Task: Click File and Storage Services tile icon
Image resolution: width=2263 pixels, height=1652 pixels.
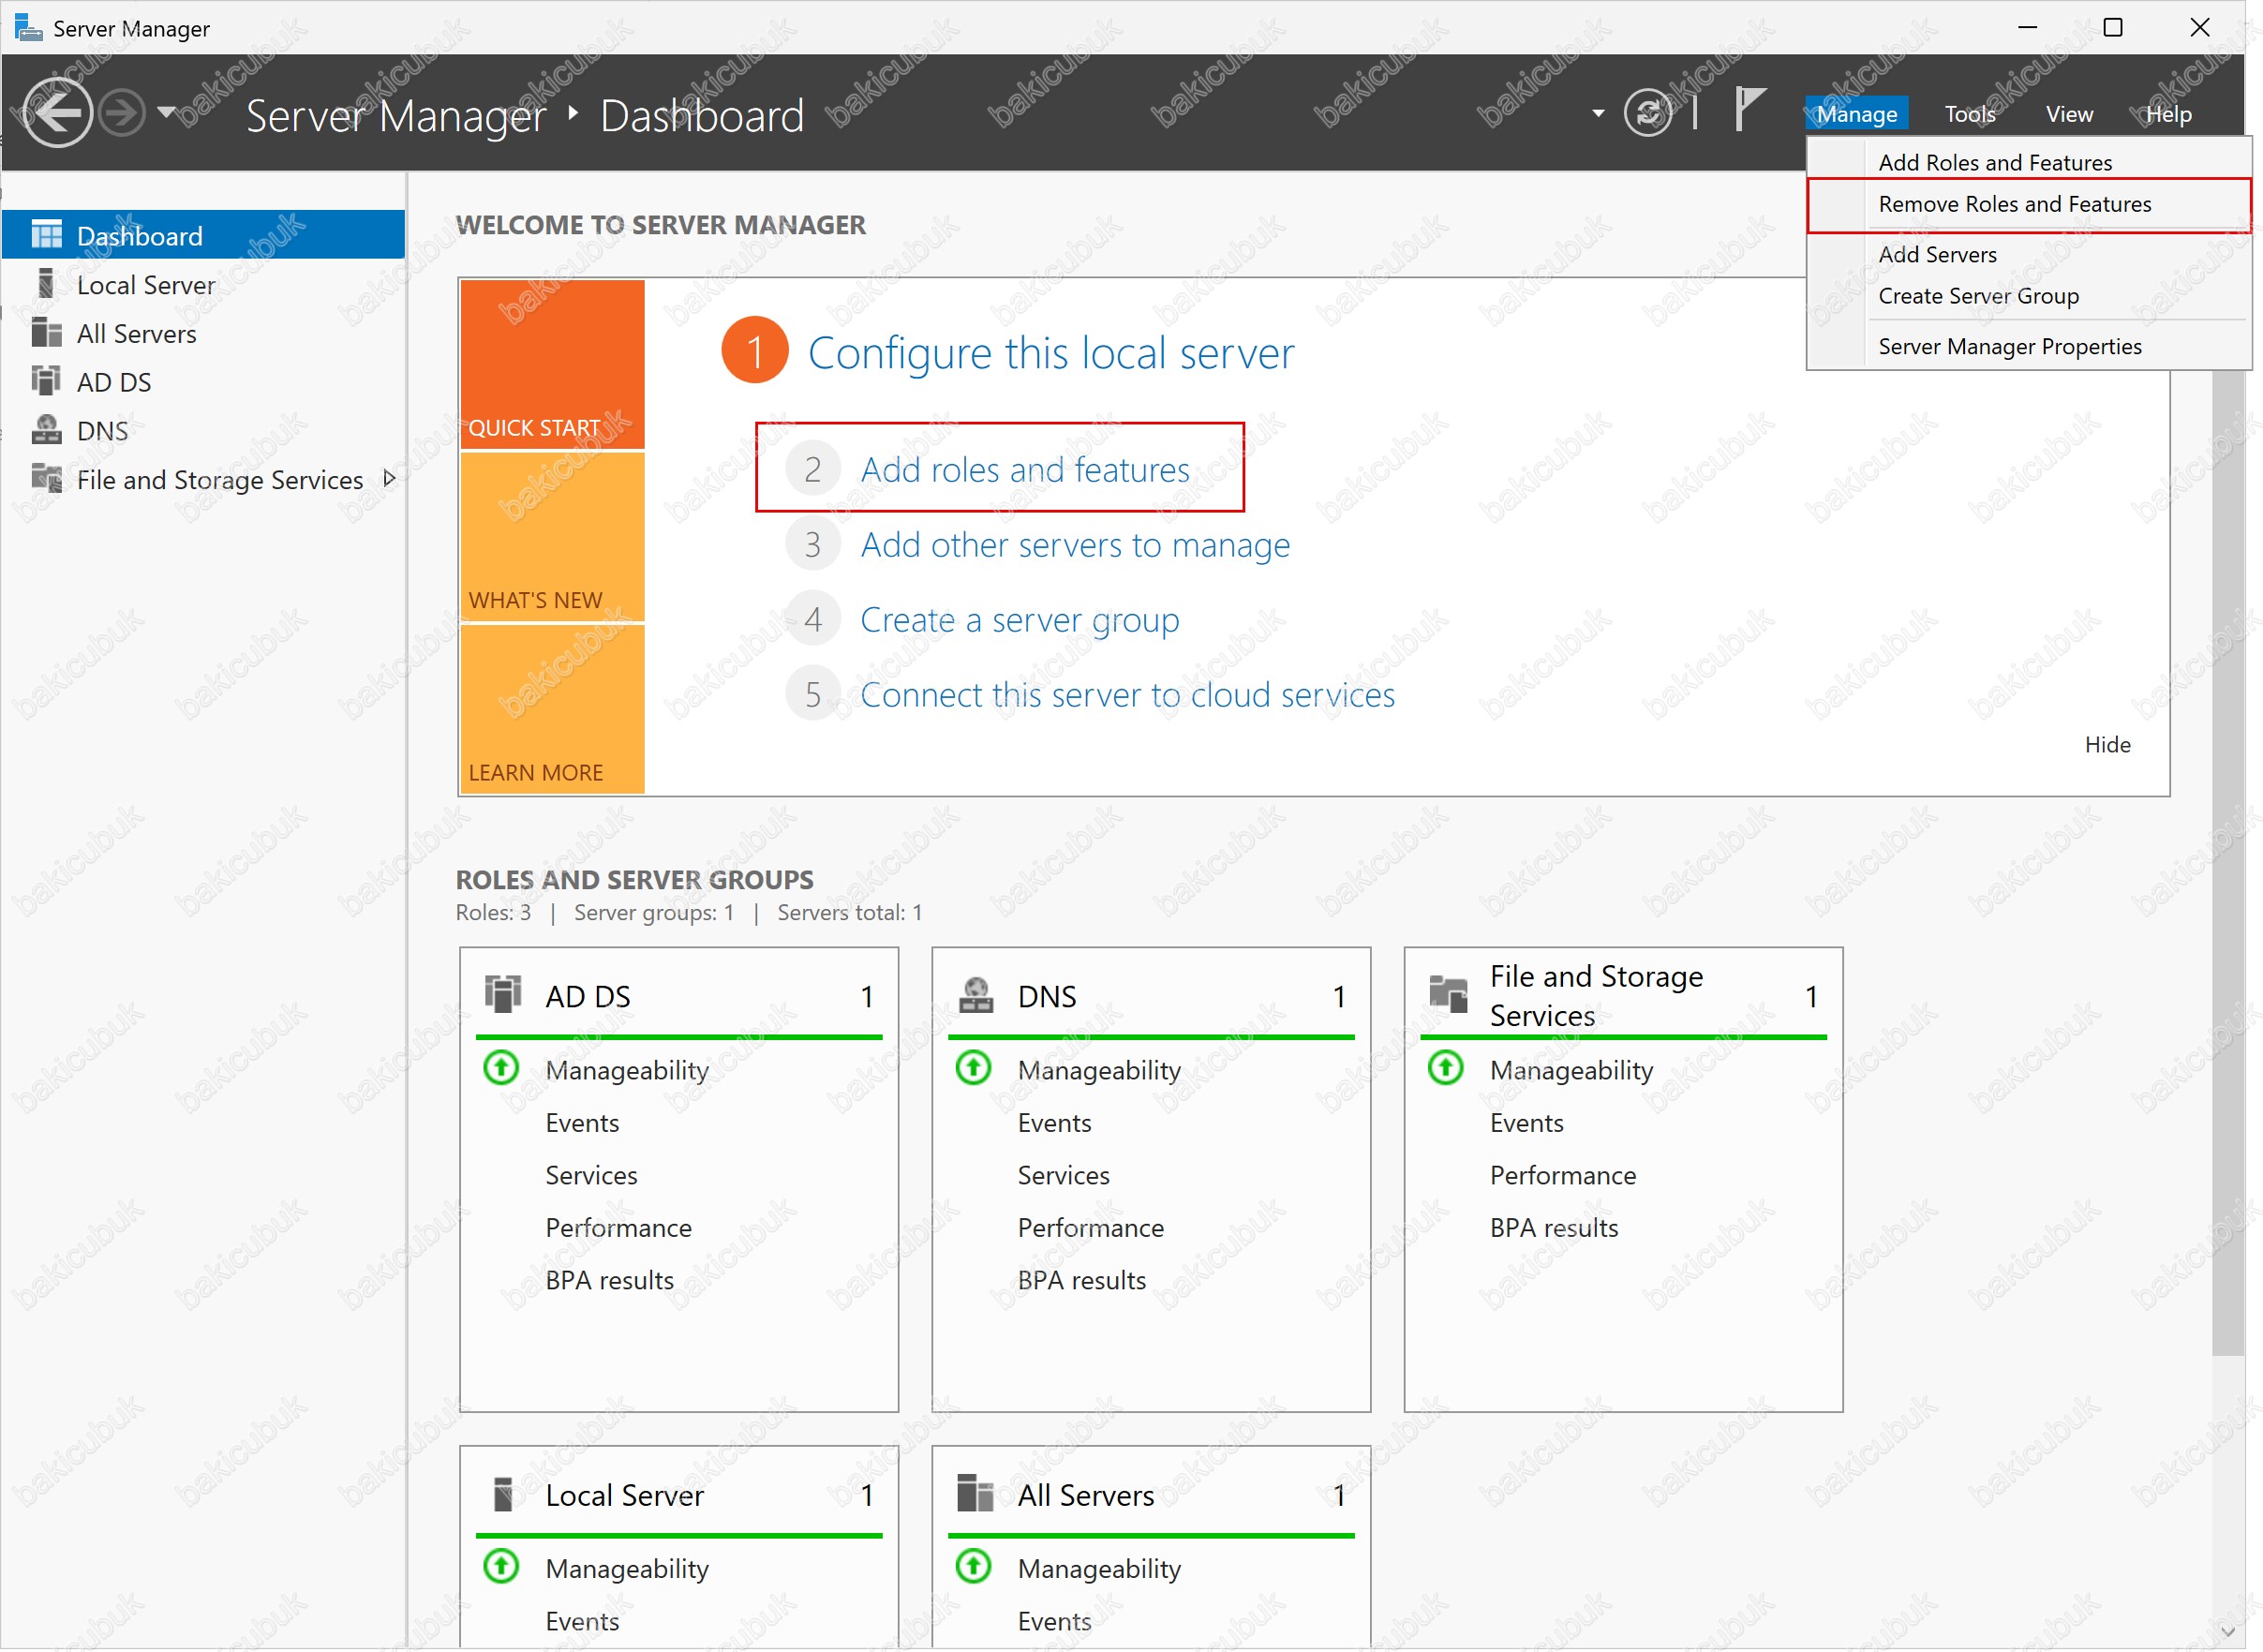Action: pyautogui.click(x=1448, y=994)
